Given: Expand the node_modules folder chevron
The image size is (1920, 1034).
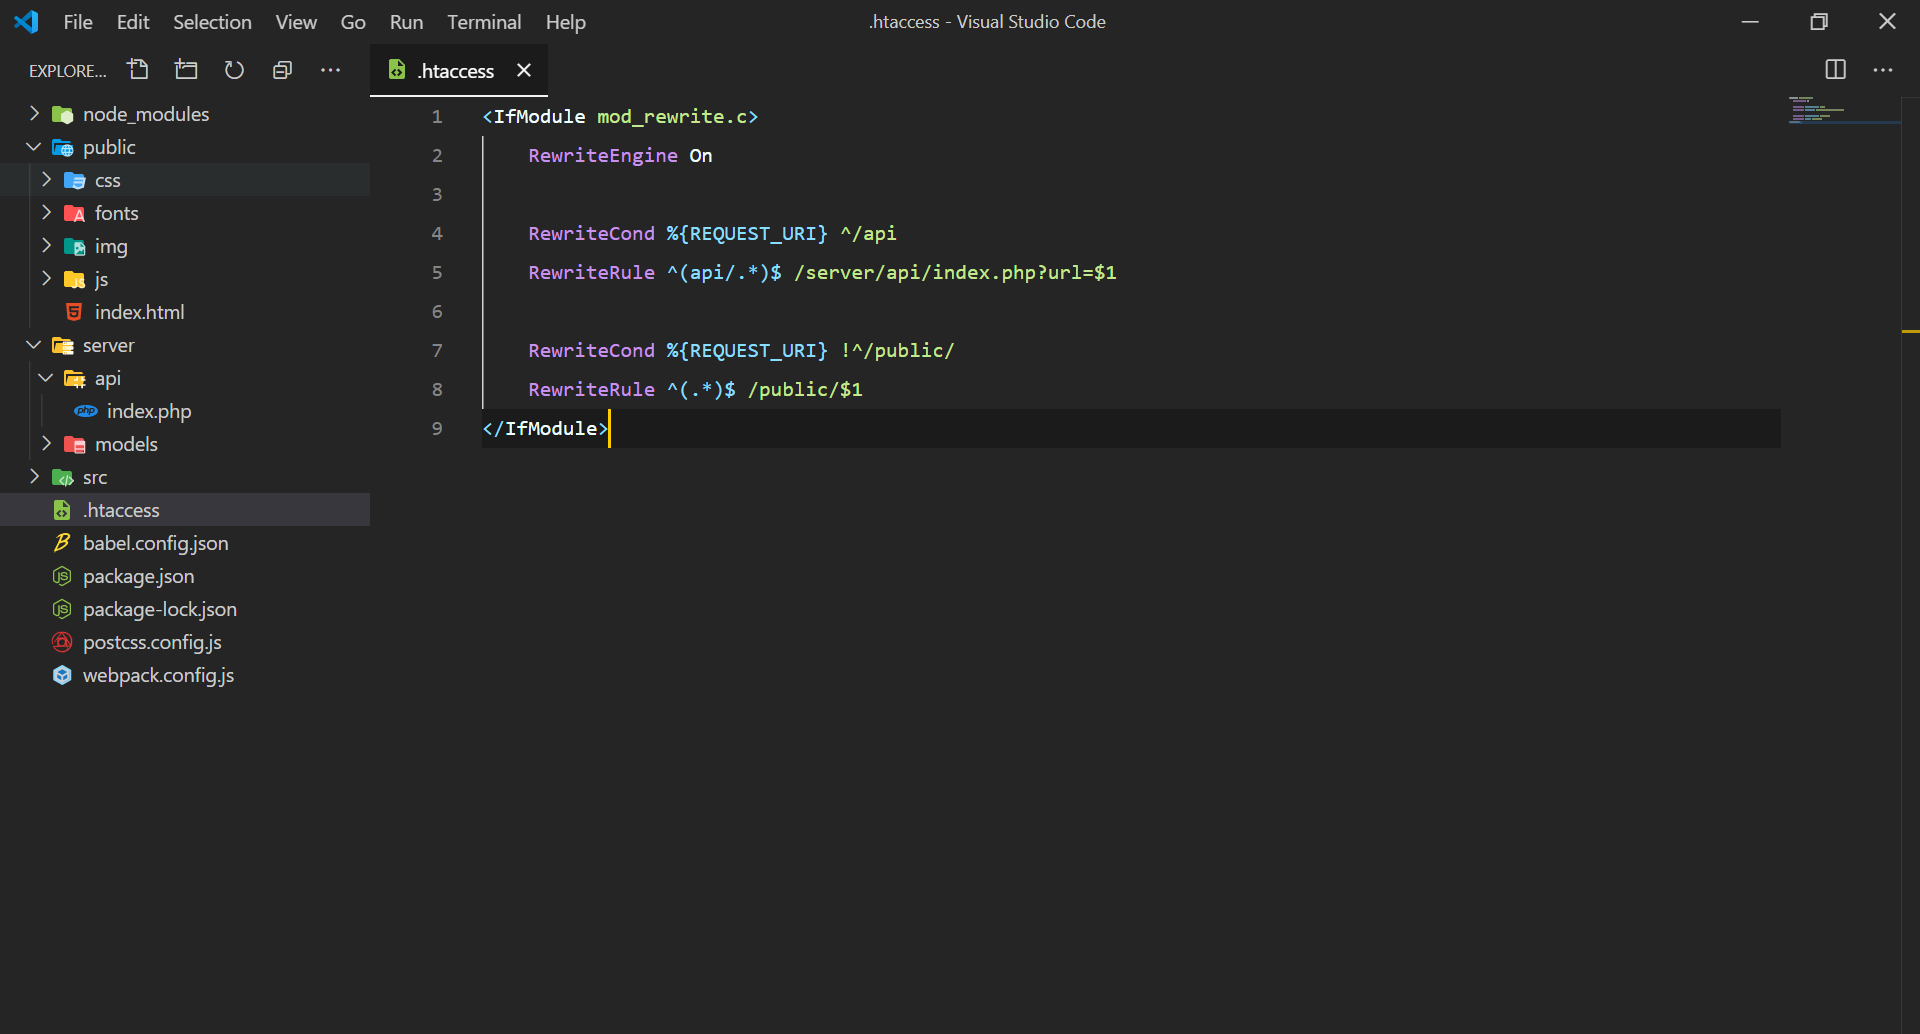Looking at the screenshot, I should point(34,113).
